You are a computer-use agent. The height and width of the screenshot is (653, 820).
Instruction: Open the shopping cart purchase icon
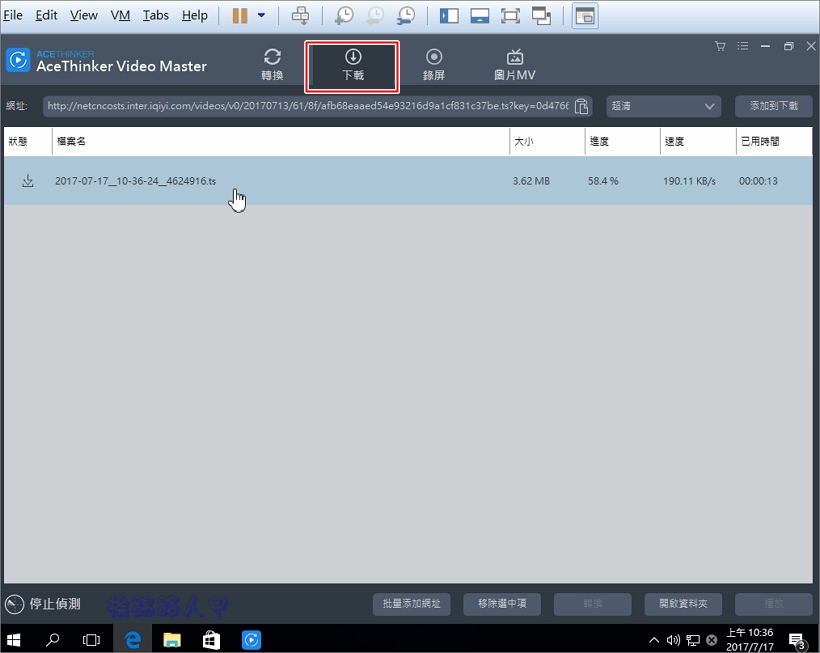tap(720, 46)
